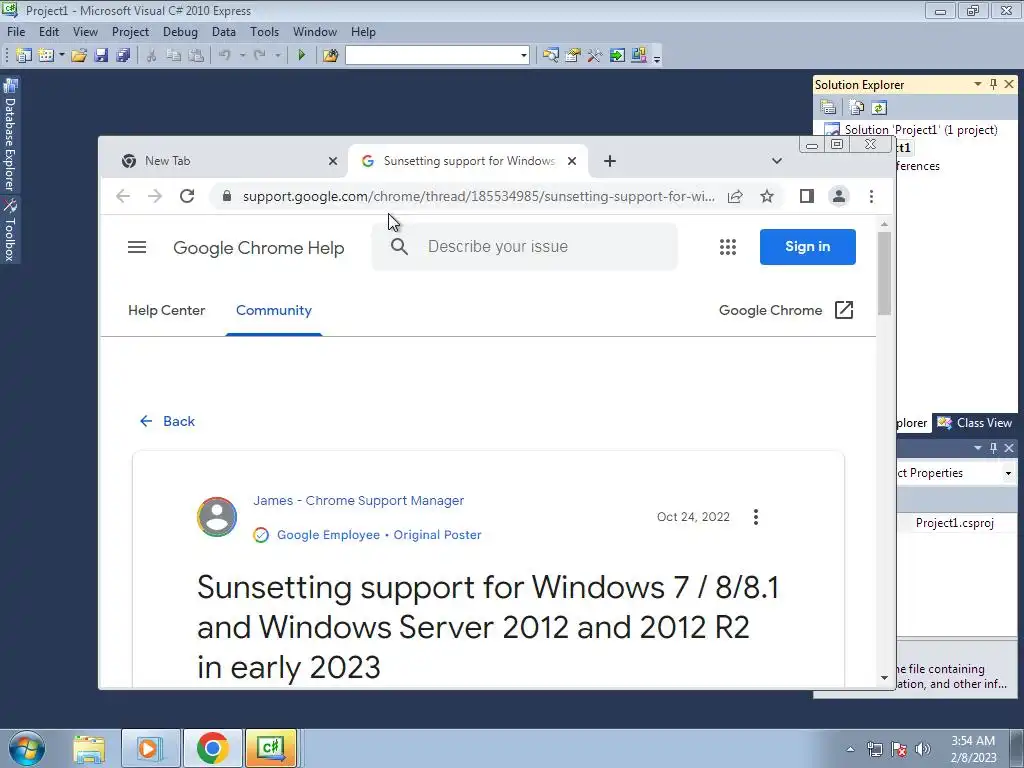Click the Copy icon in toolbar
This screenshot has width=1024, height=768.
pos(173,56)
